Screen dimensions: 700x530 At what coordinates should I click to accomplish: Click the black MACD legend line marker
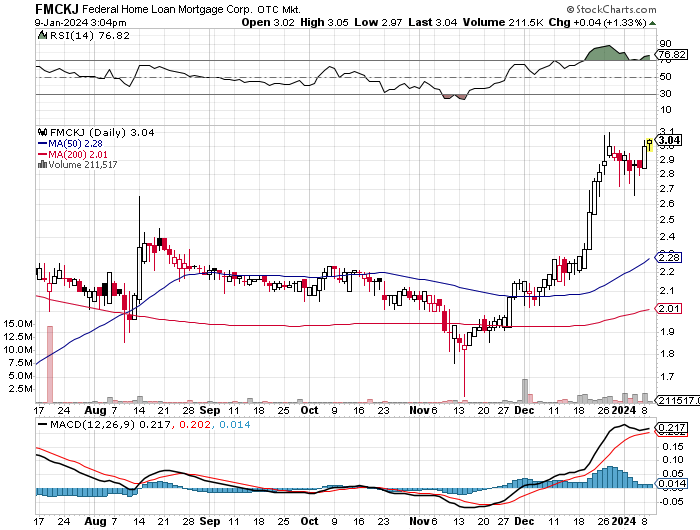pyautogui.click(x=43, y=425)
